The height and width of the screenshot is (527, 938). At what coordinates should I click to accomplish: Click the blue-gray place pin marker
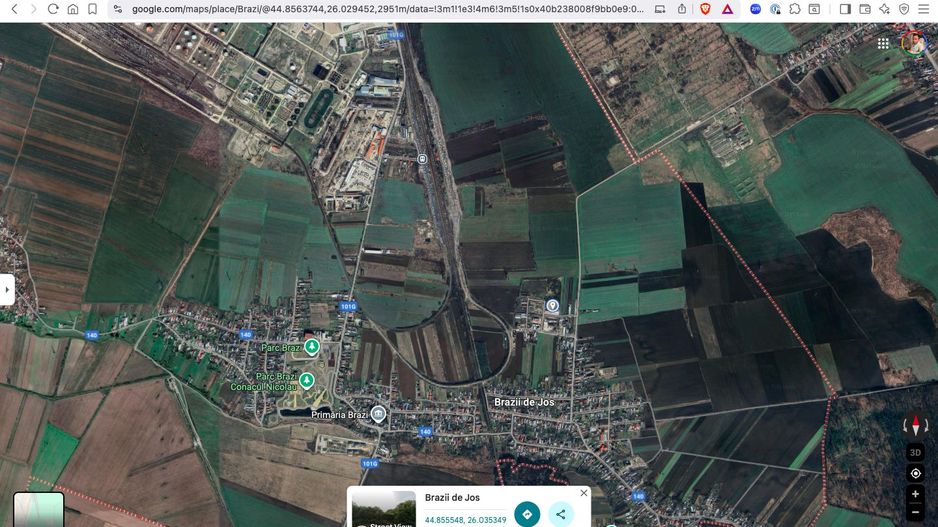(552, 306)
